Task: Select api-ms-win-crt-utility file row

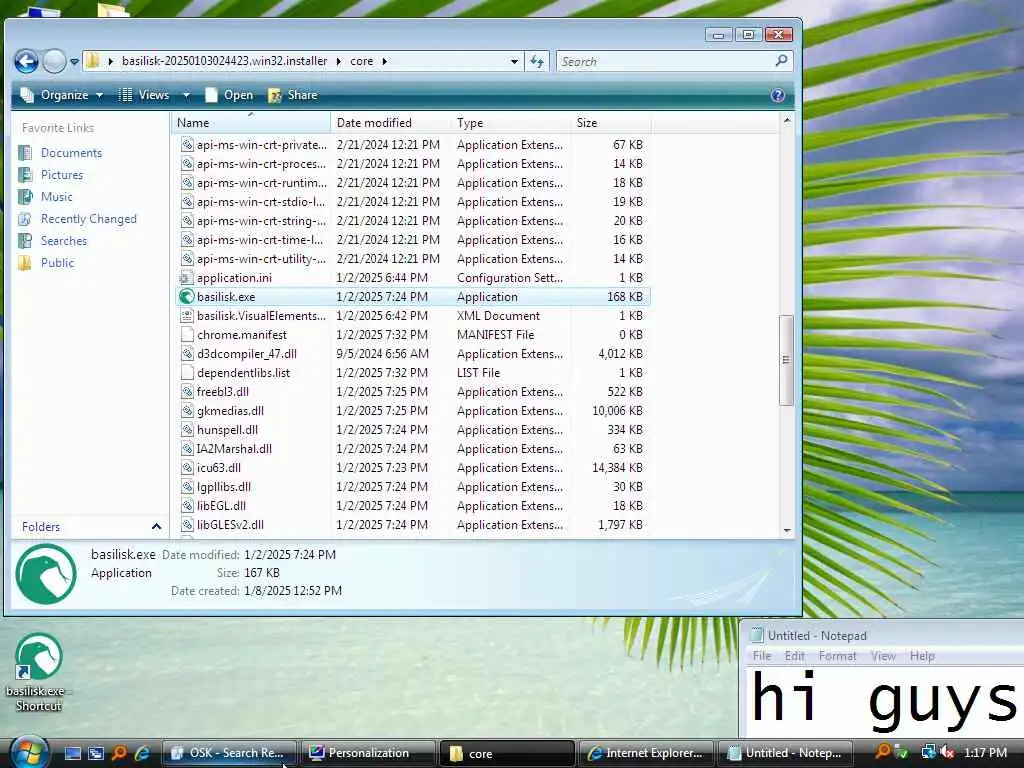Action: (x=413, y=259)
